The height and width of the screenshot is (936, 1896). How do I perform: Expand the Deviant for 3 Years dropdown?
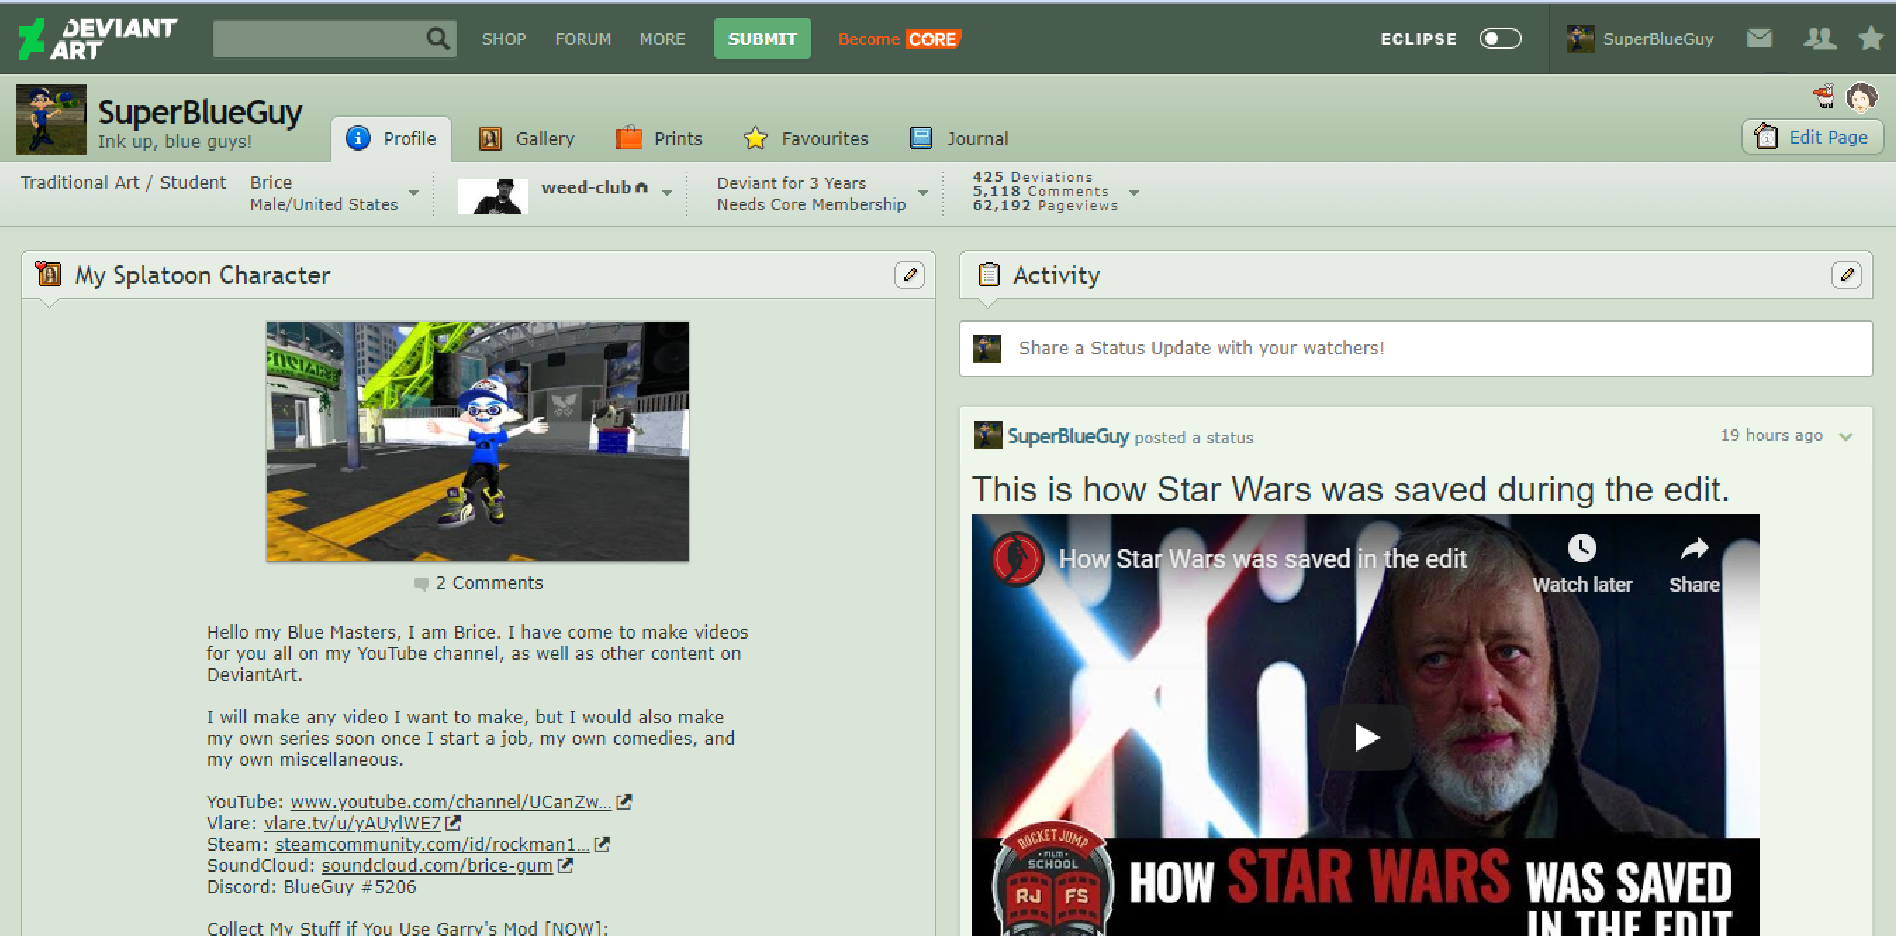point(923,192)
